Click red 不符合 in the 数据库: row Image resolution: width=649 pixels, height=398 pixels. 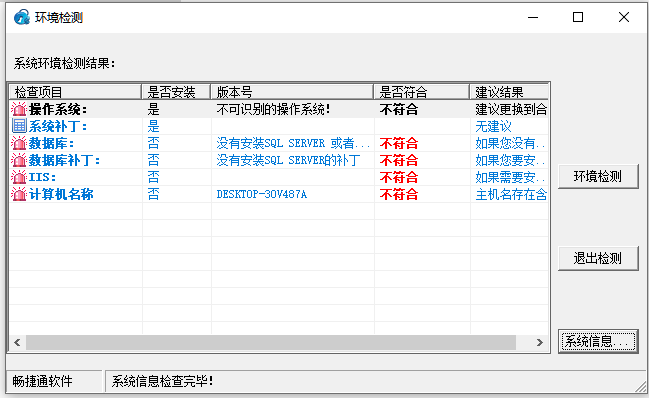pyautogui.click(x=399, y=143)
